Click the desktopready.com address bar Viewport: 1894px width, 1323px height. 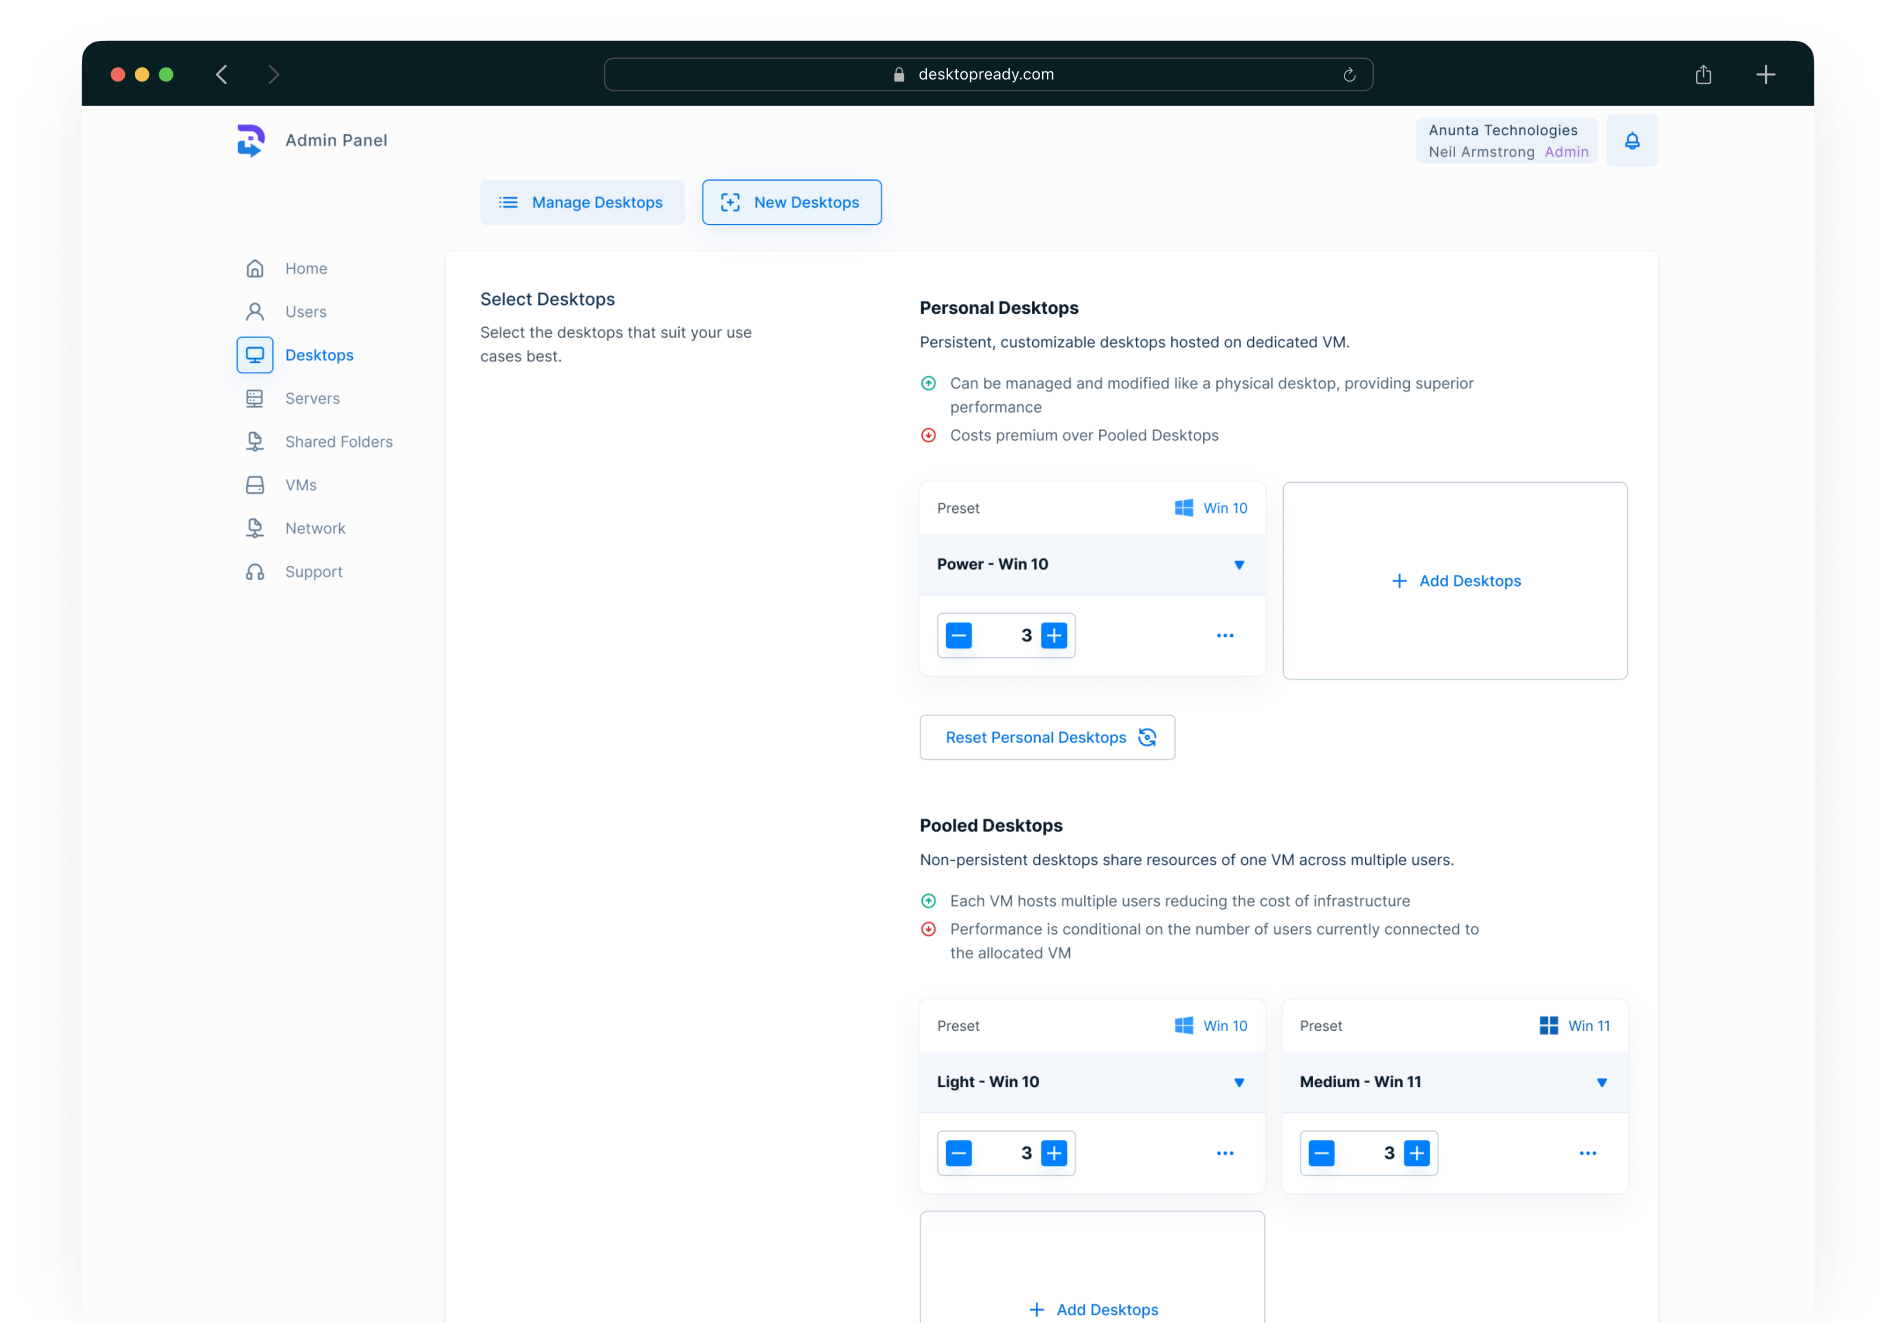pos(986,75)
